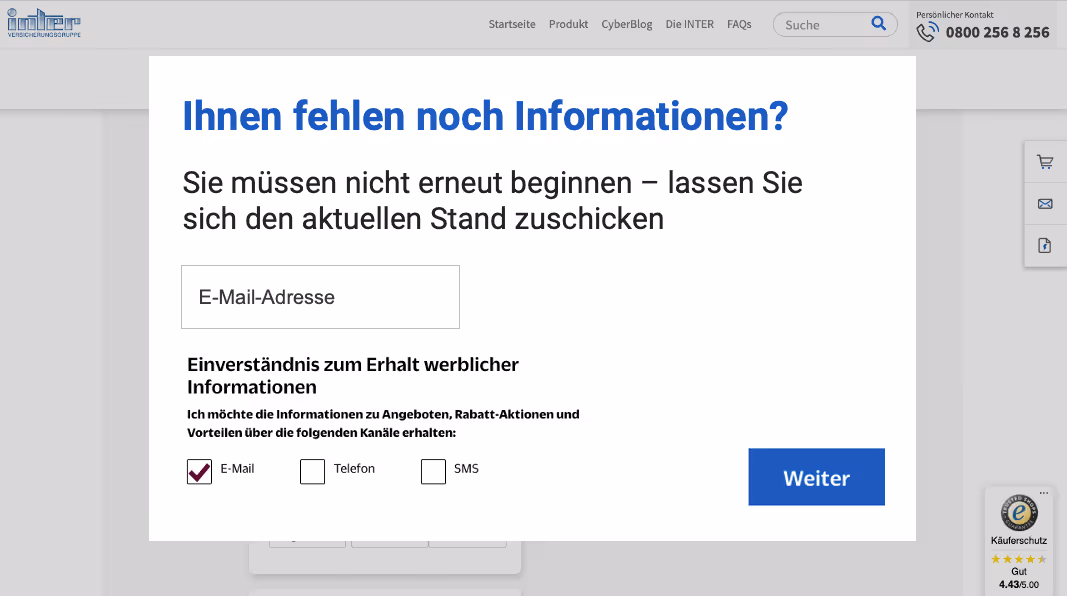This screenshot has width=1067, height=596.
Task: Open the shopping cart icon
Action: tap(1044, 161)
